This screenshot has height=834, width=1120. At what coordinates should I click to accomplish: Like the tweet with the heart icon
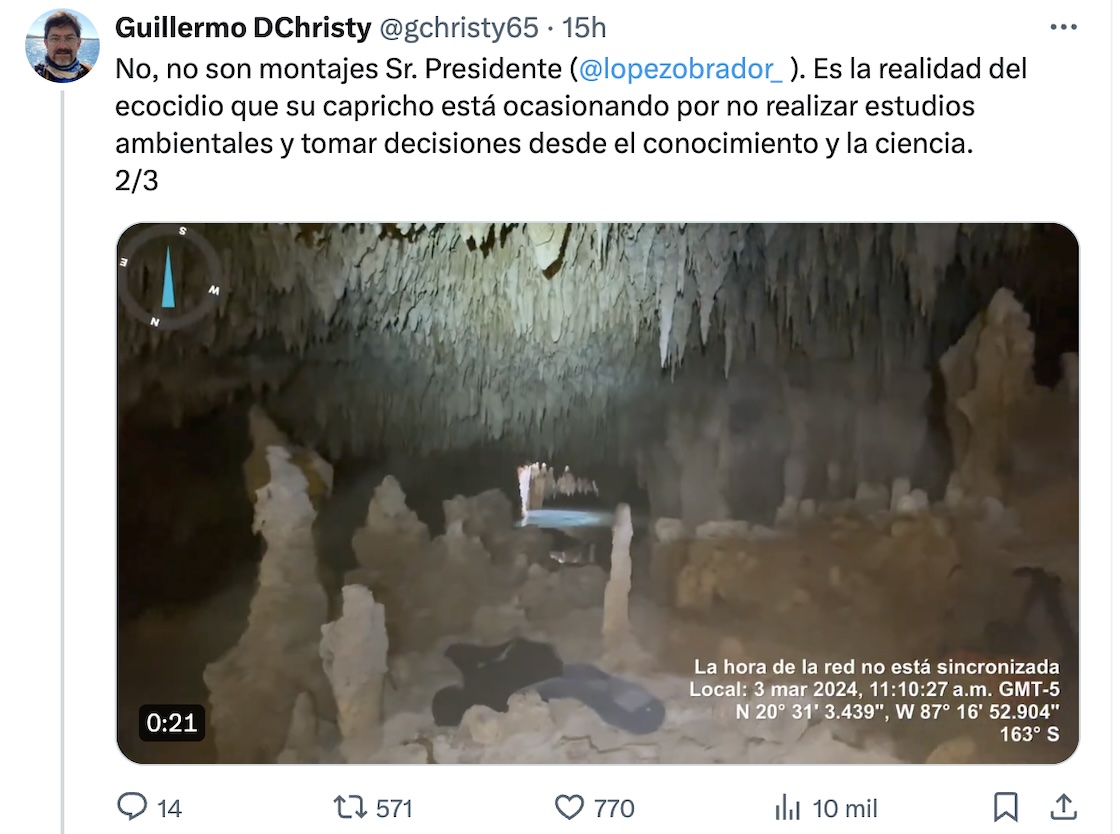tap(569, 808)
